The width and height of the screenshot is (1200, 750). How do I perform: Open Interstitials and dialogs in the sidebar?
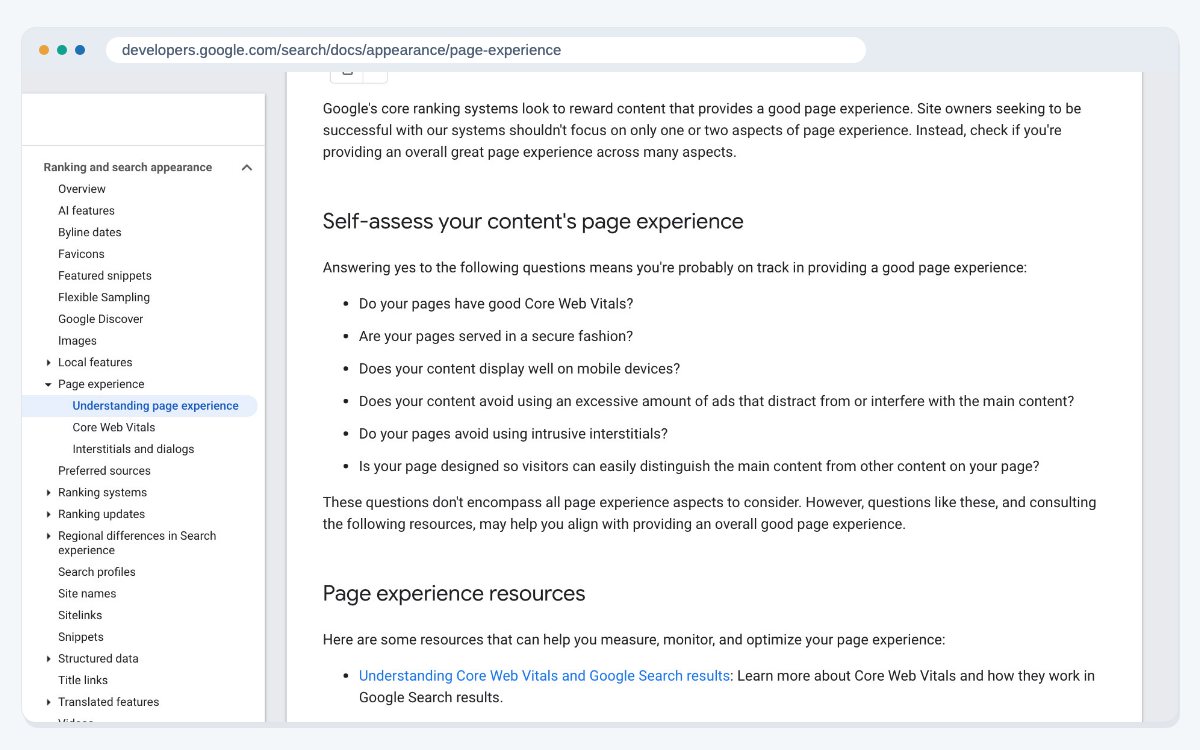134,449
